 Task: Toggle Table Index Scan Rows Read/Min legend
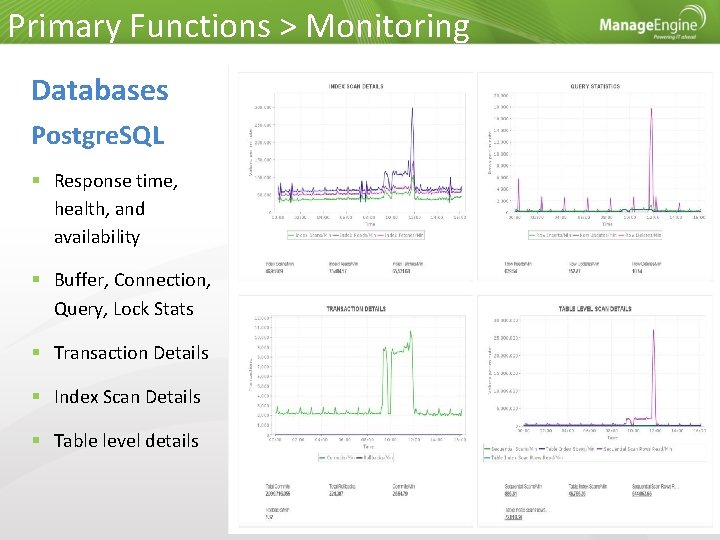coord(523,458)
